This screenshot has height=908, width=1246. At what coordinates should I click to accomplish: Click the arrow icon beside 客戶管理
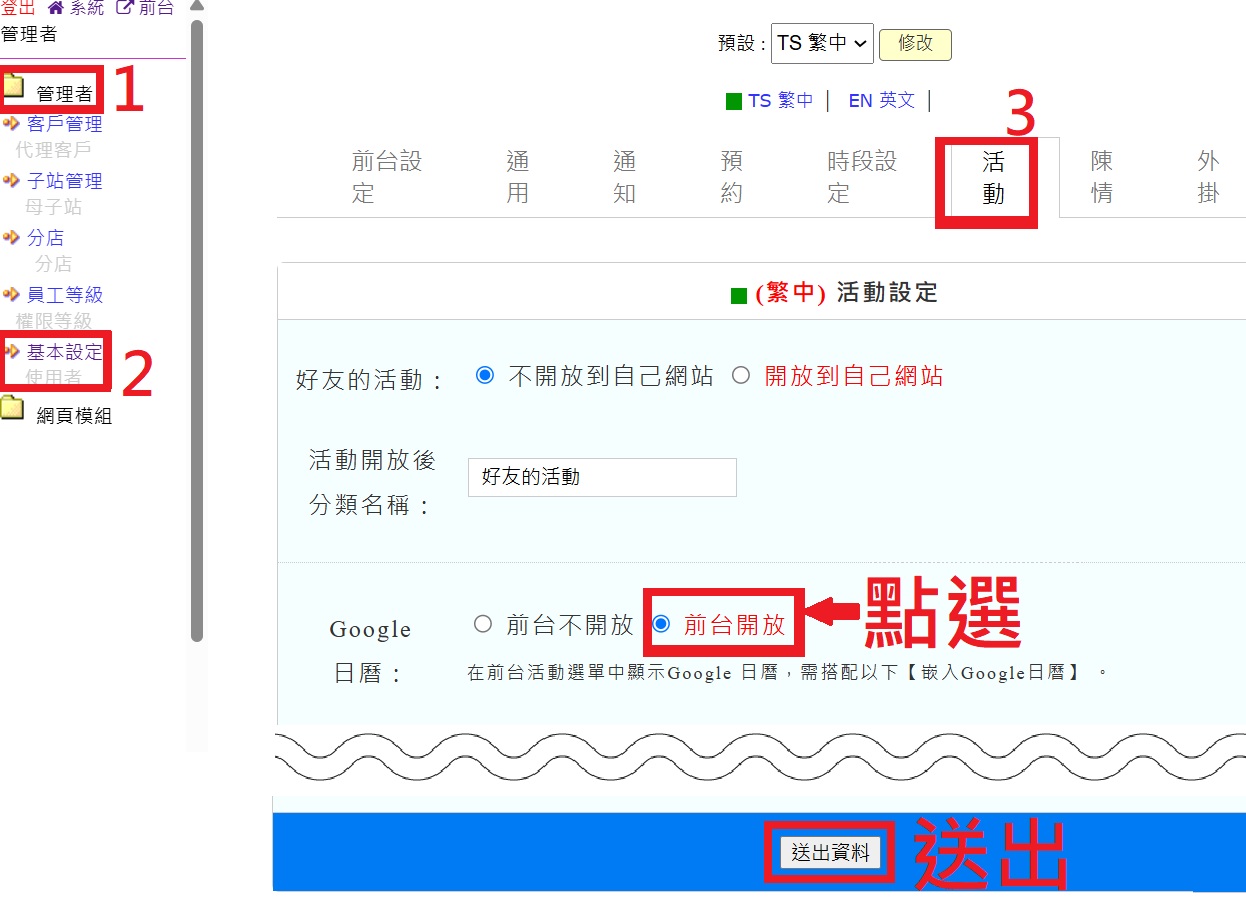point(12,124)
